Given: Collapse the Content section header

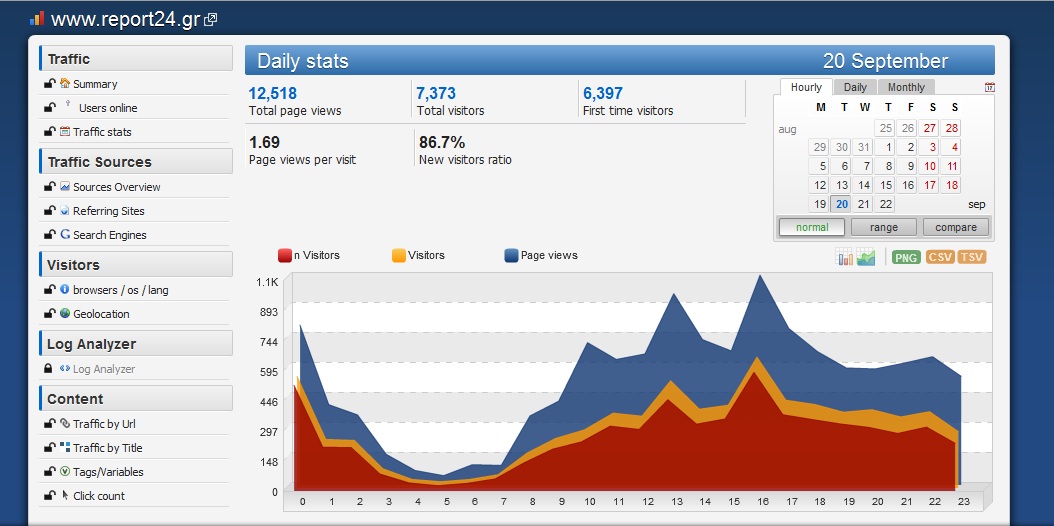Looking at the screenshot, I should click(135, 399).
